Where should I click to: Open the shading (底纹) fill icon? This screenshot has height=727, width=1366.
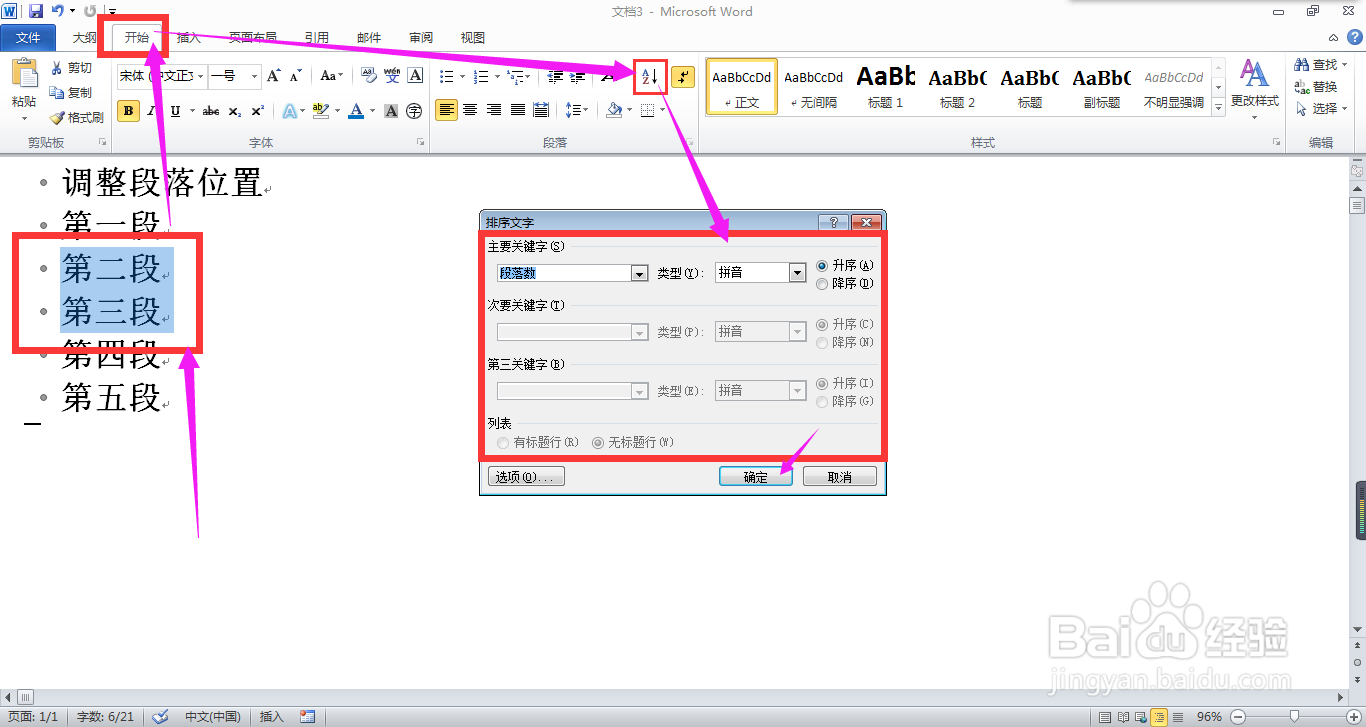point(616,110)
